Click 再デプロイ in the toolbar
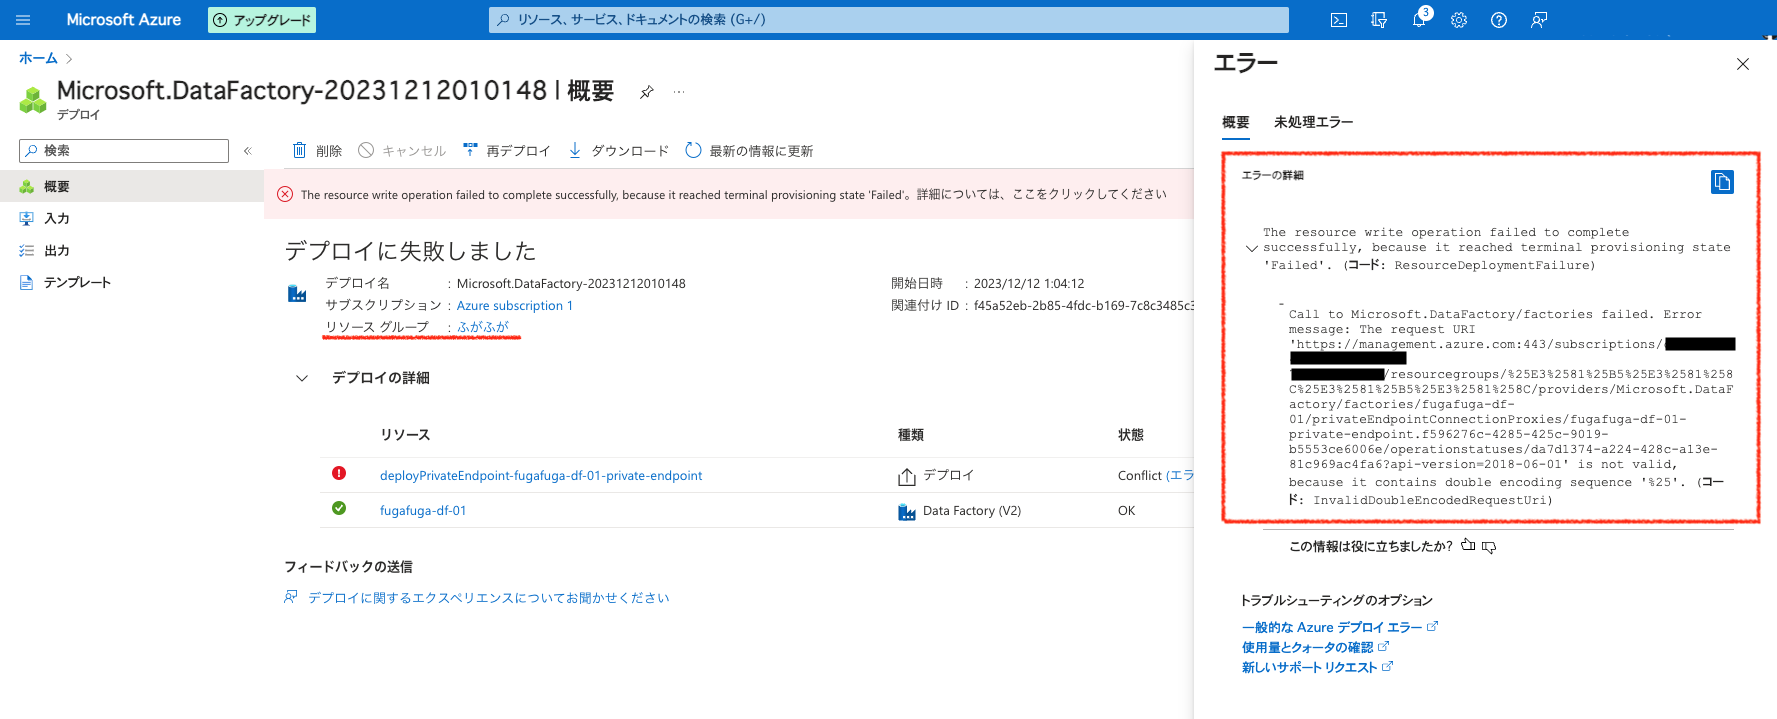The width and height of the screenshot is (1777, 719). point(507,151)
